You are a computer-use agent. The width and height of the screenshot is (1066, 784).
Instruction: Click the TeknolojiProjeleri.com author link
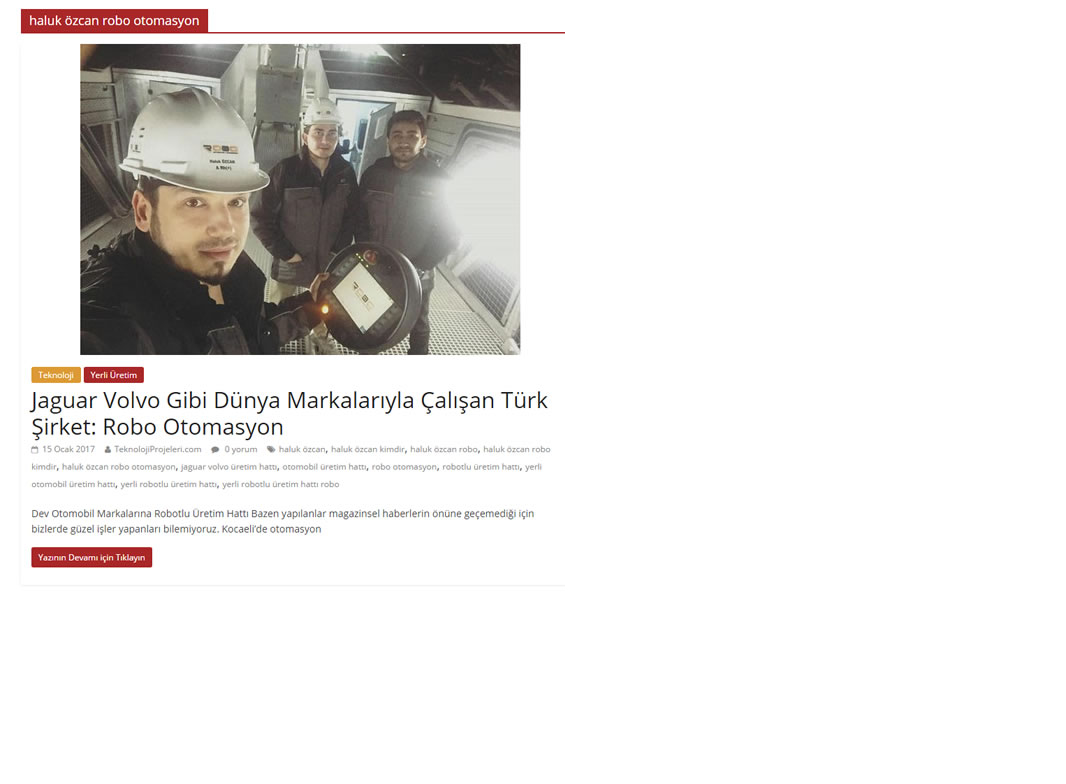(x=158, y=449)
